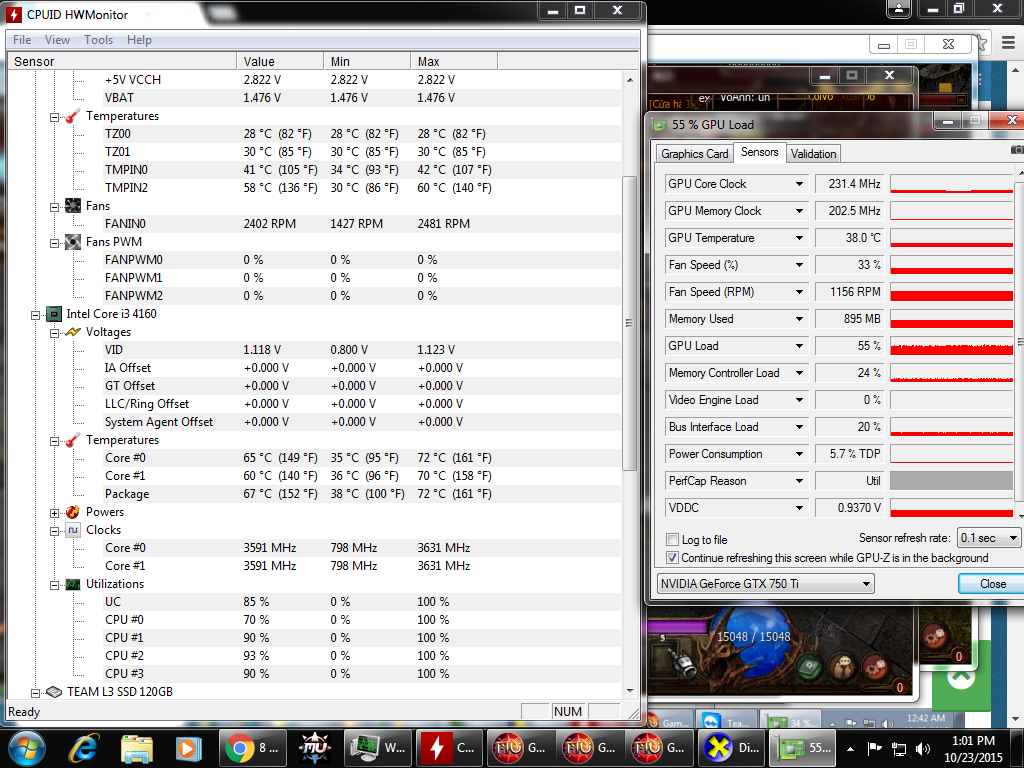Open Google Chrome from the taskbar
Image resolution: width=1024 pixels, height=768 pixels.
tap(239, 747)
